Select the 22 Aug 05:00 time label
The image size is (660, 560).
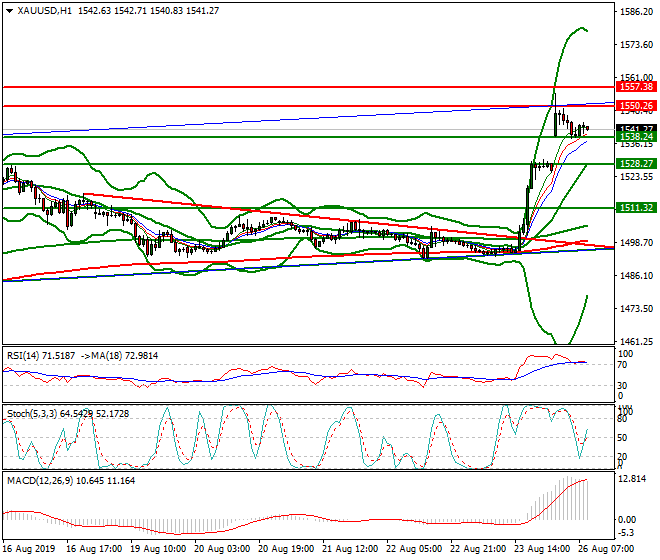[x=414, y=549]
